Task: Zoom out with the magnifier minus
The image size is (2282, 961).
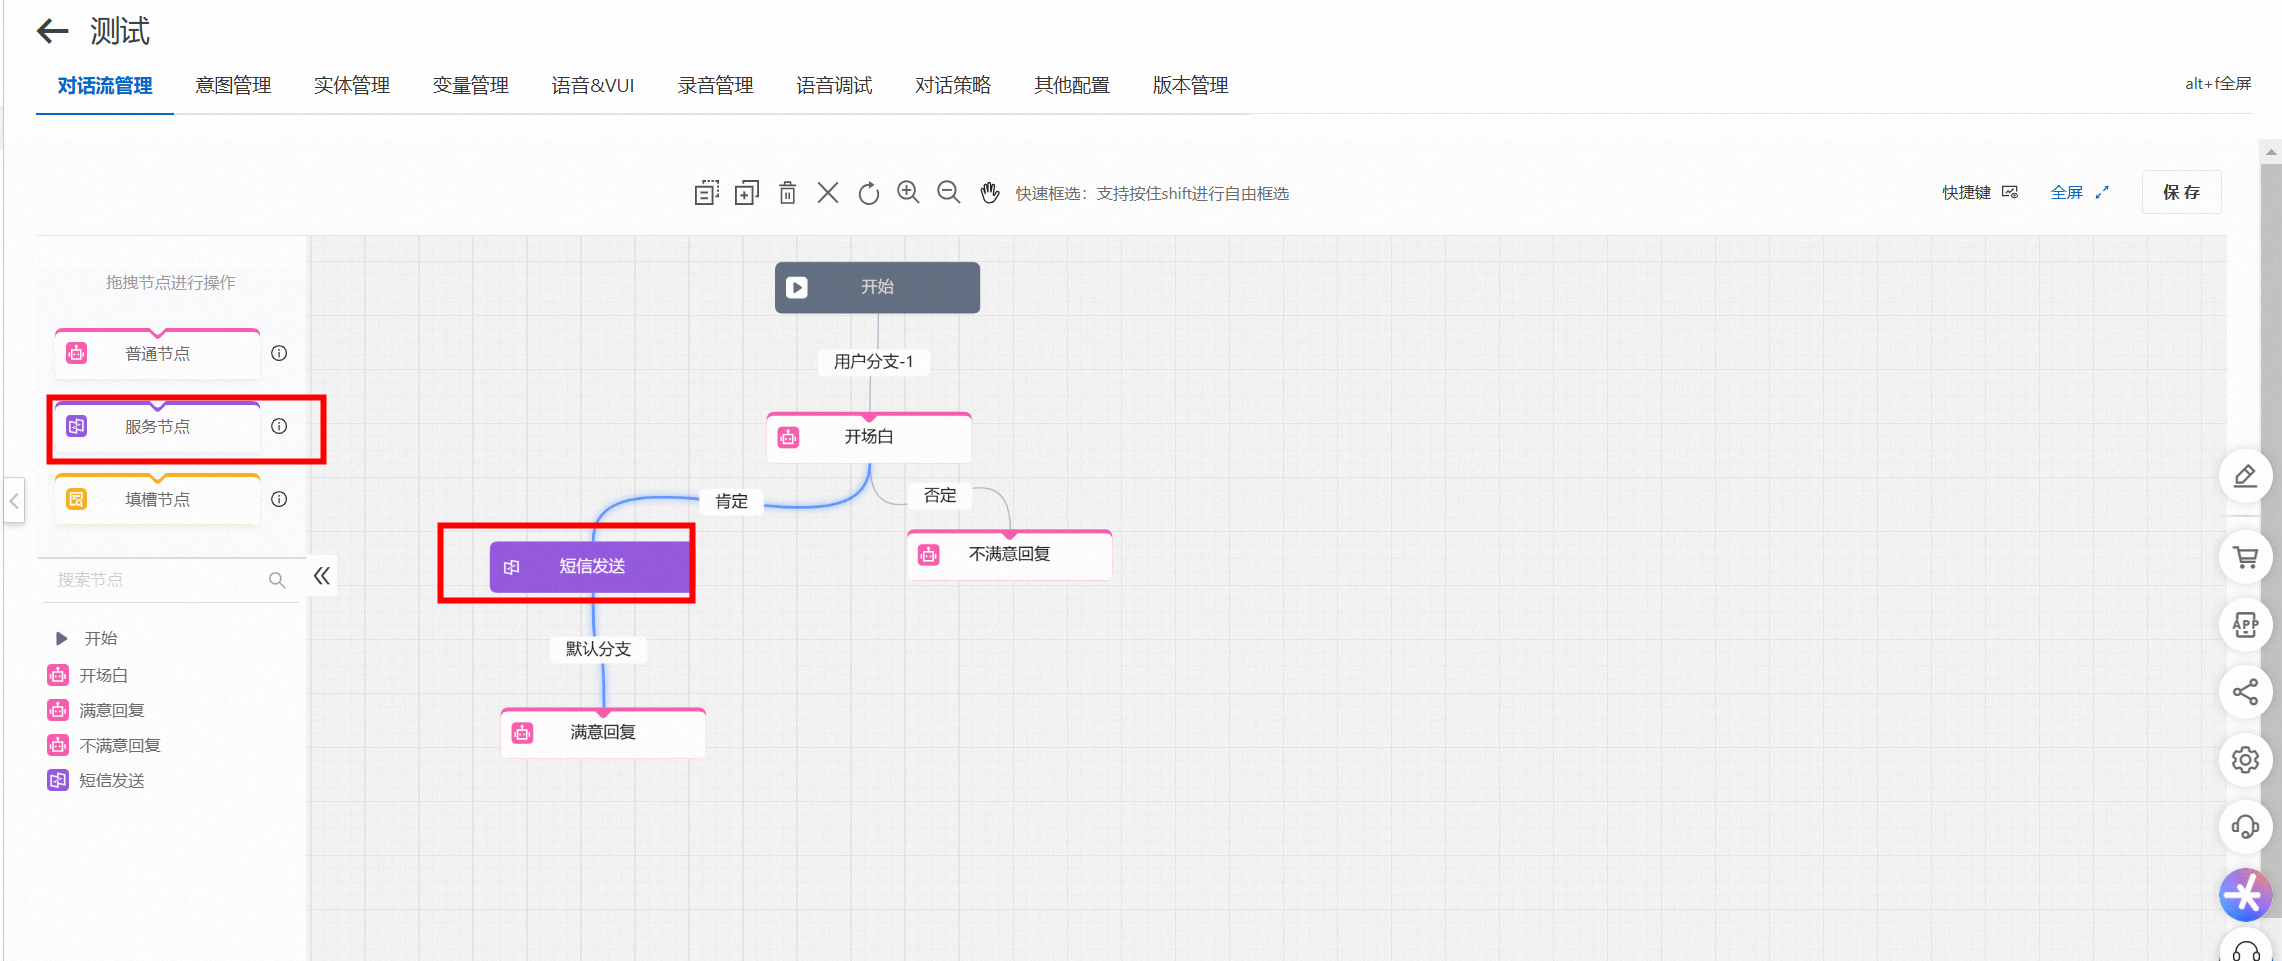Action: click(949, 192)
